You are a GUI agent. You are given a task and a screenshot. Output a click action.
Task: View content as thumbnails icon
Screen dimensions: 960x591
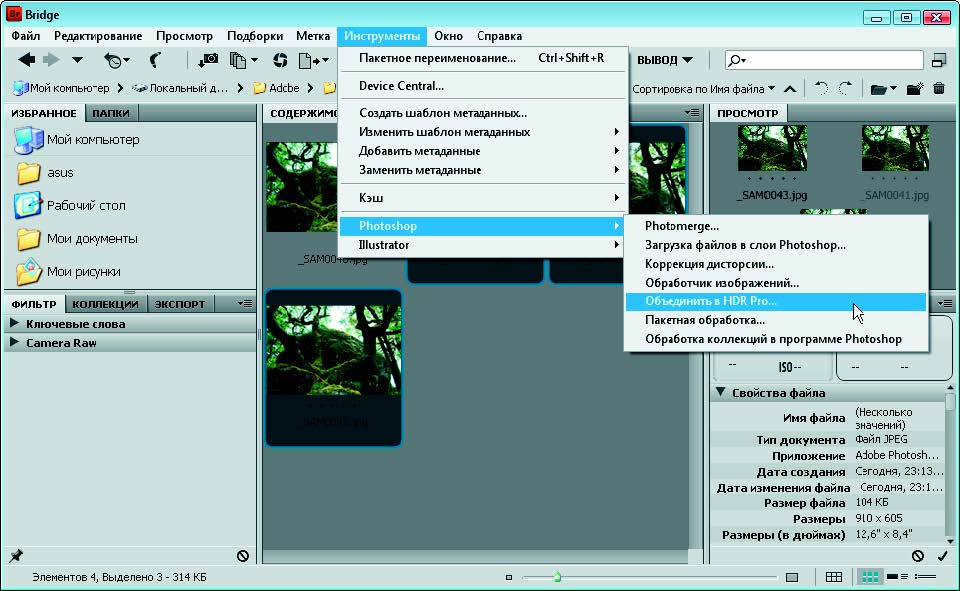tap(870, 577)
